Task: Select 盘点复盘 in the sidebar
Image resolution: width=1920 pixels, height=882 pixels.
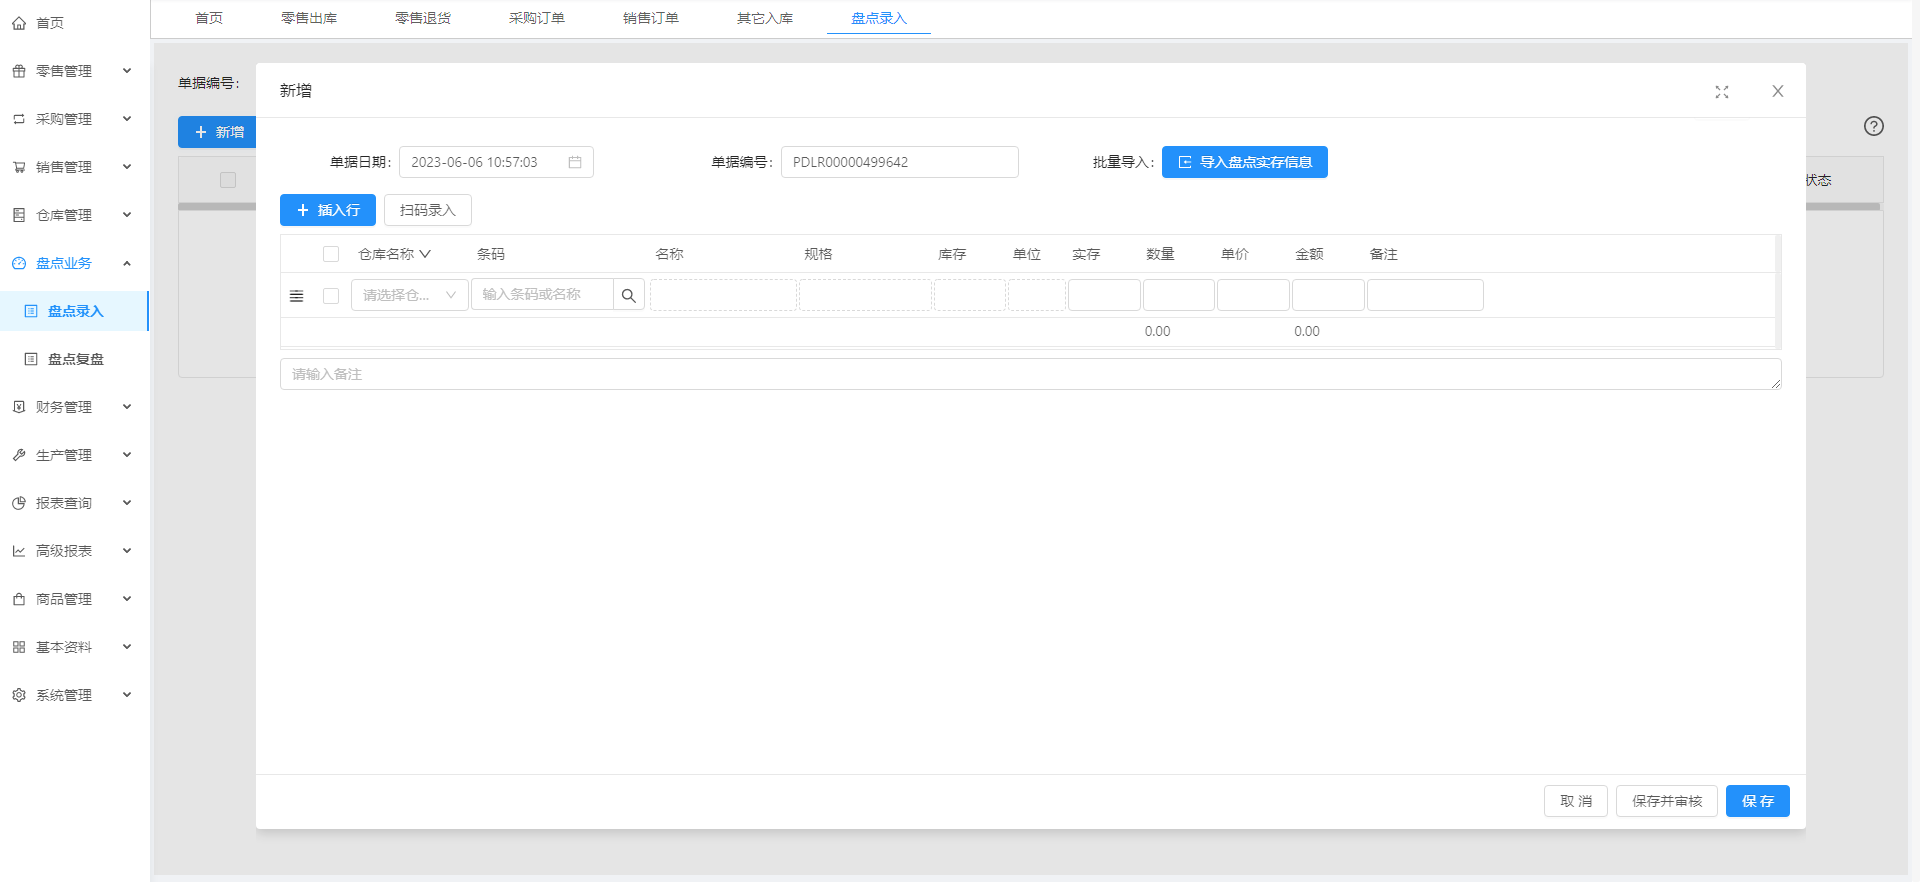Action: [x=75, y=359]
